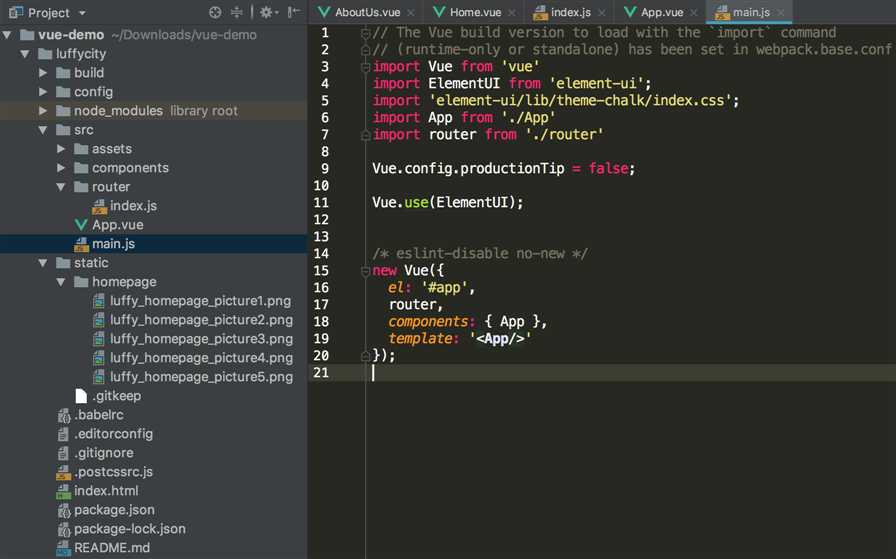Switch to the AboutUs.vue tab
896x559 pixels.
point(367,12)
